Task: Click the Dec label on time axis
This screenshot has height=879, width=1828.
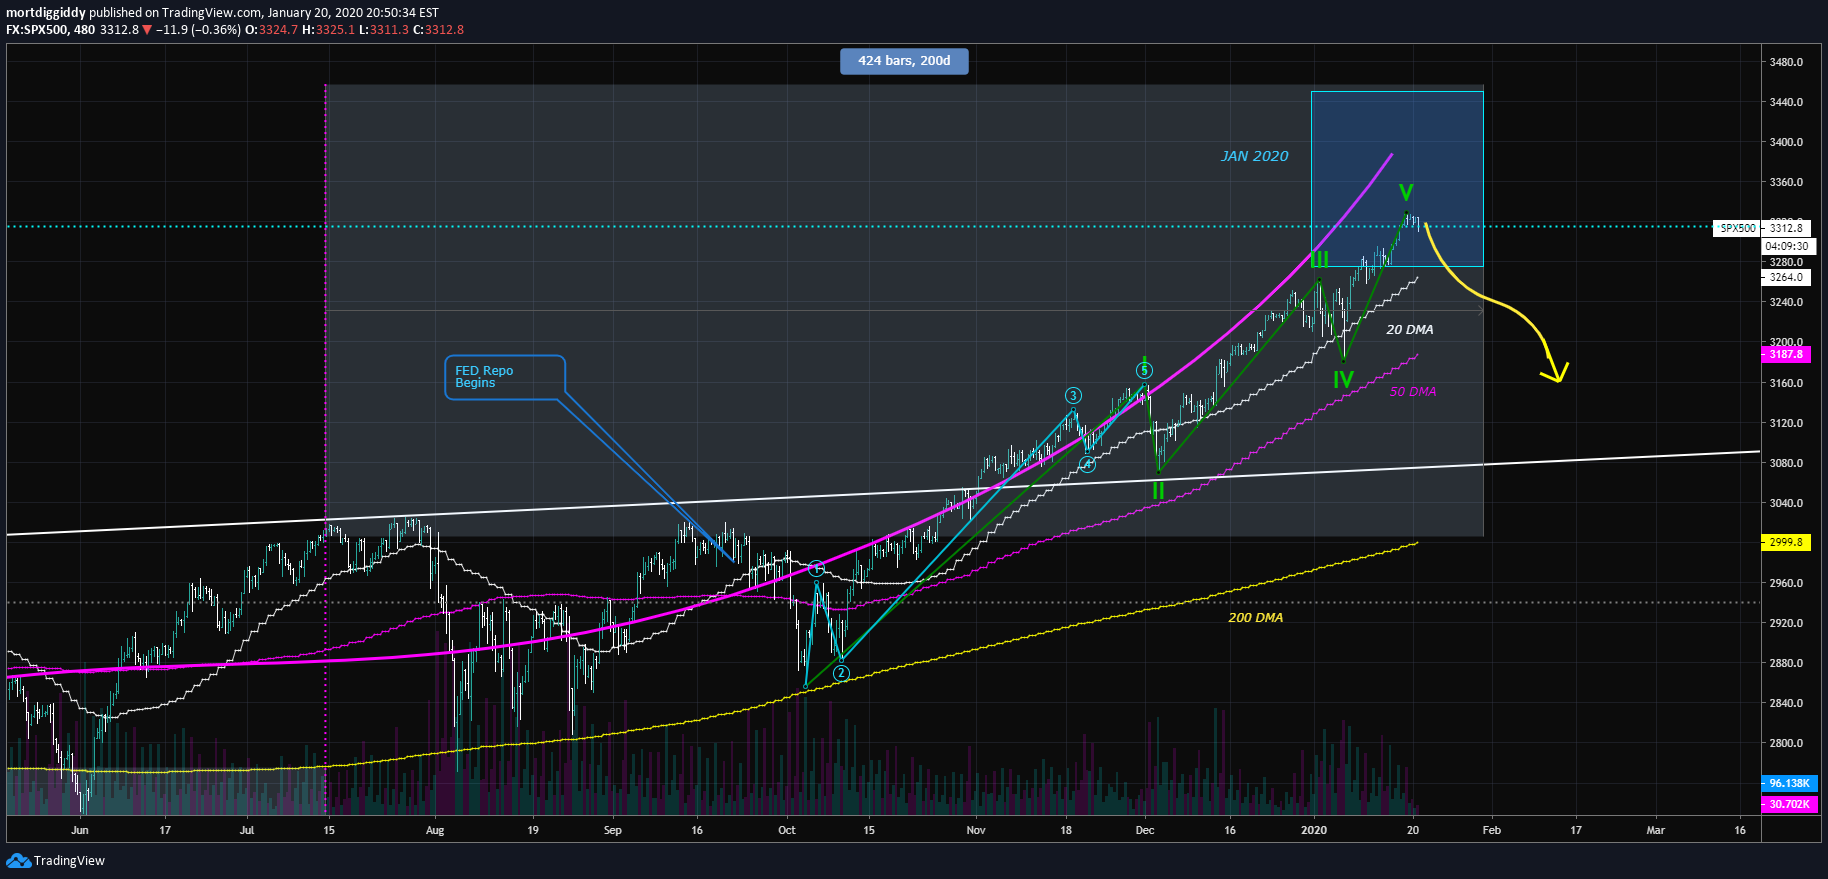Action: (x=1145, y=830)
